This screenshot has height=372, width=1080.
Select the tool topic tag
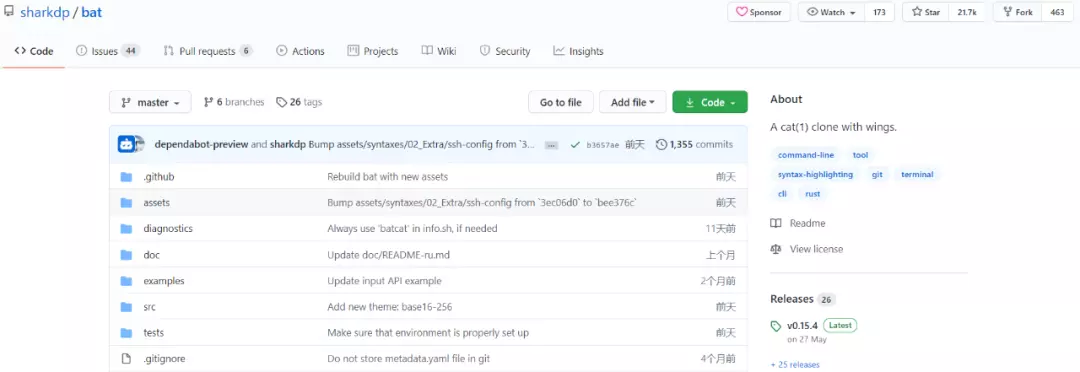[x=860, y=156]
